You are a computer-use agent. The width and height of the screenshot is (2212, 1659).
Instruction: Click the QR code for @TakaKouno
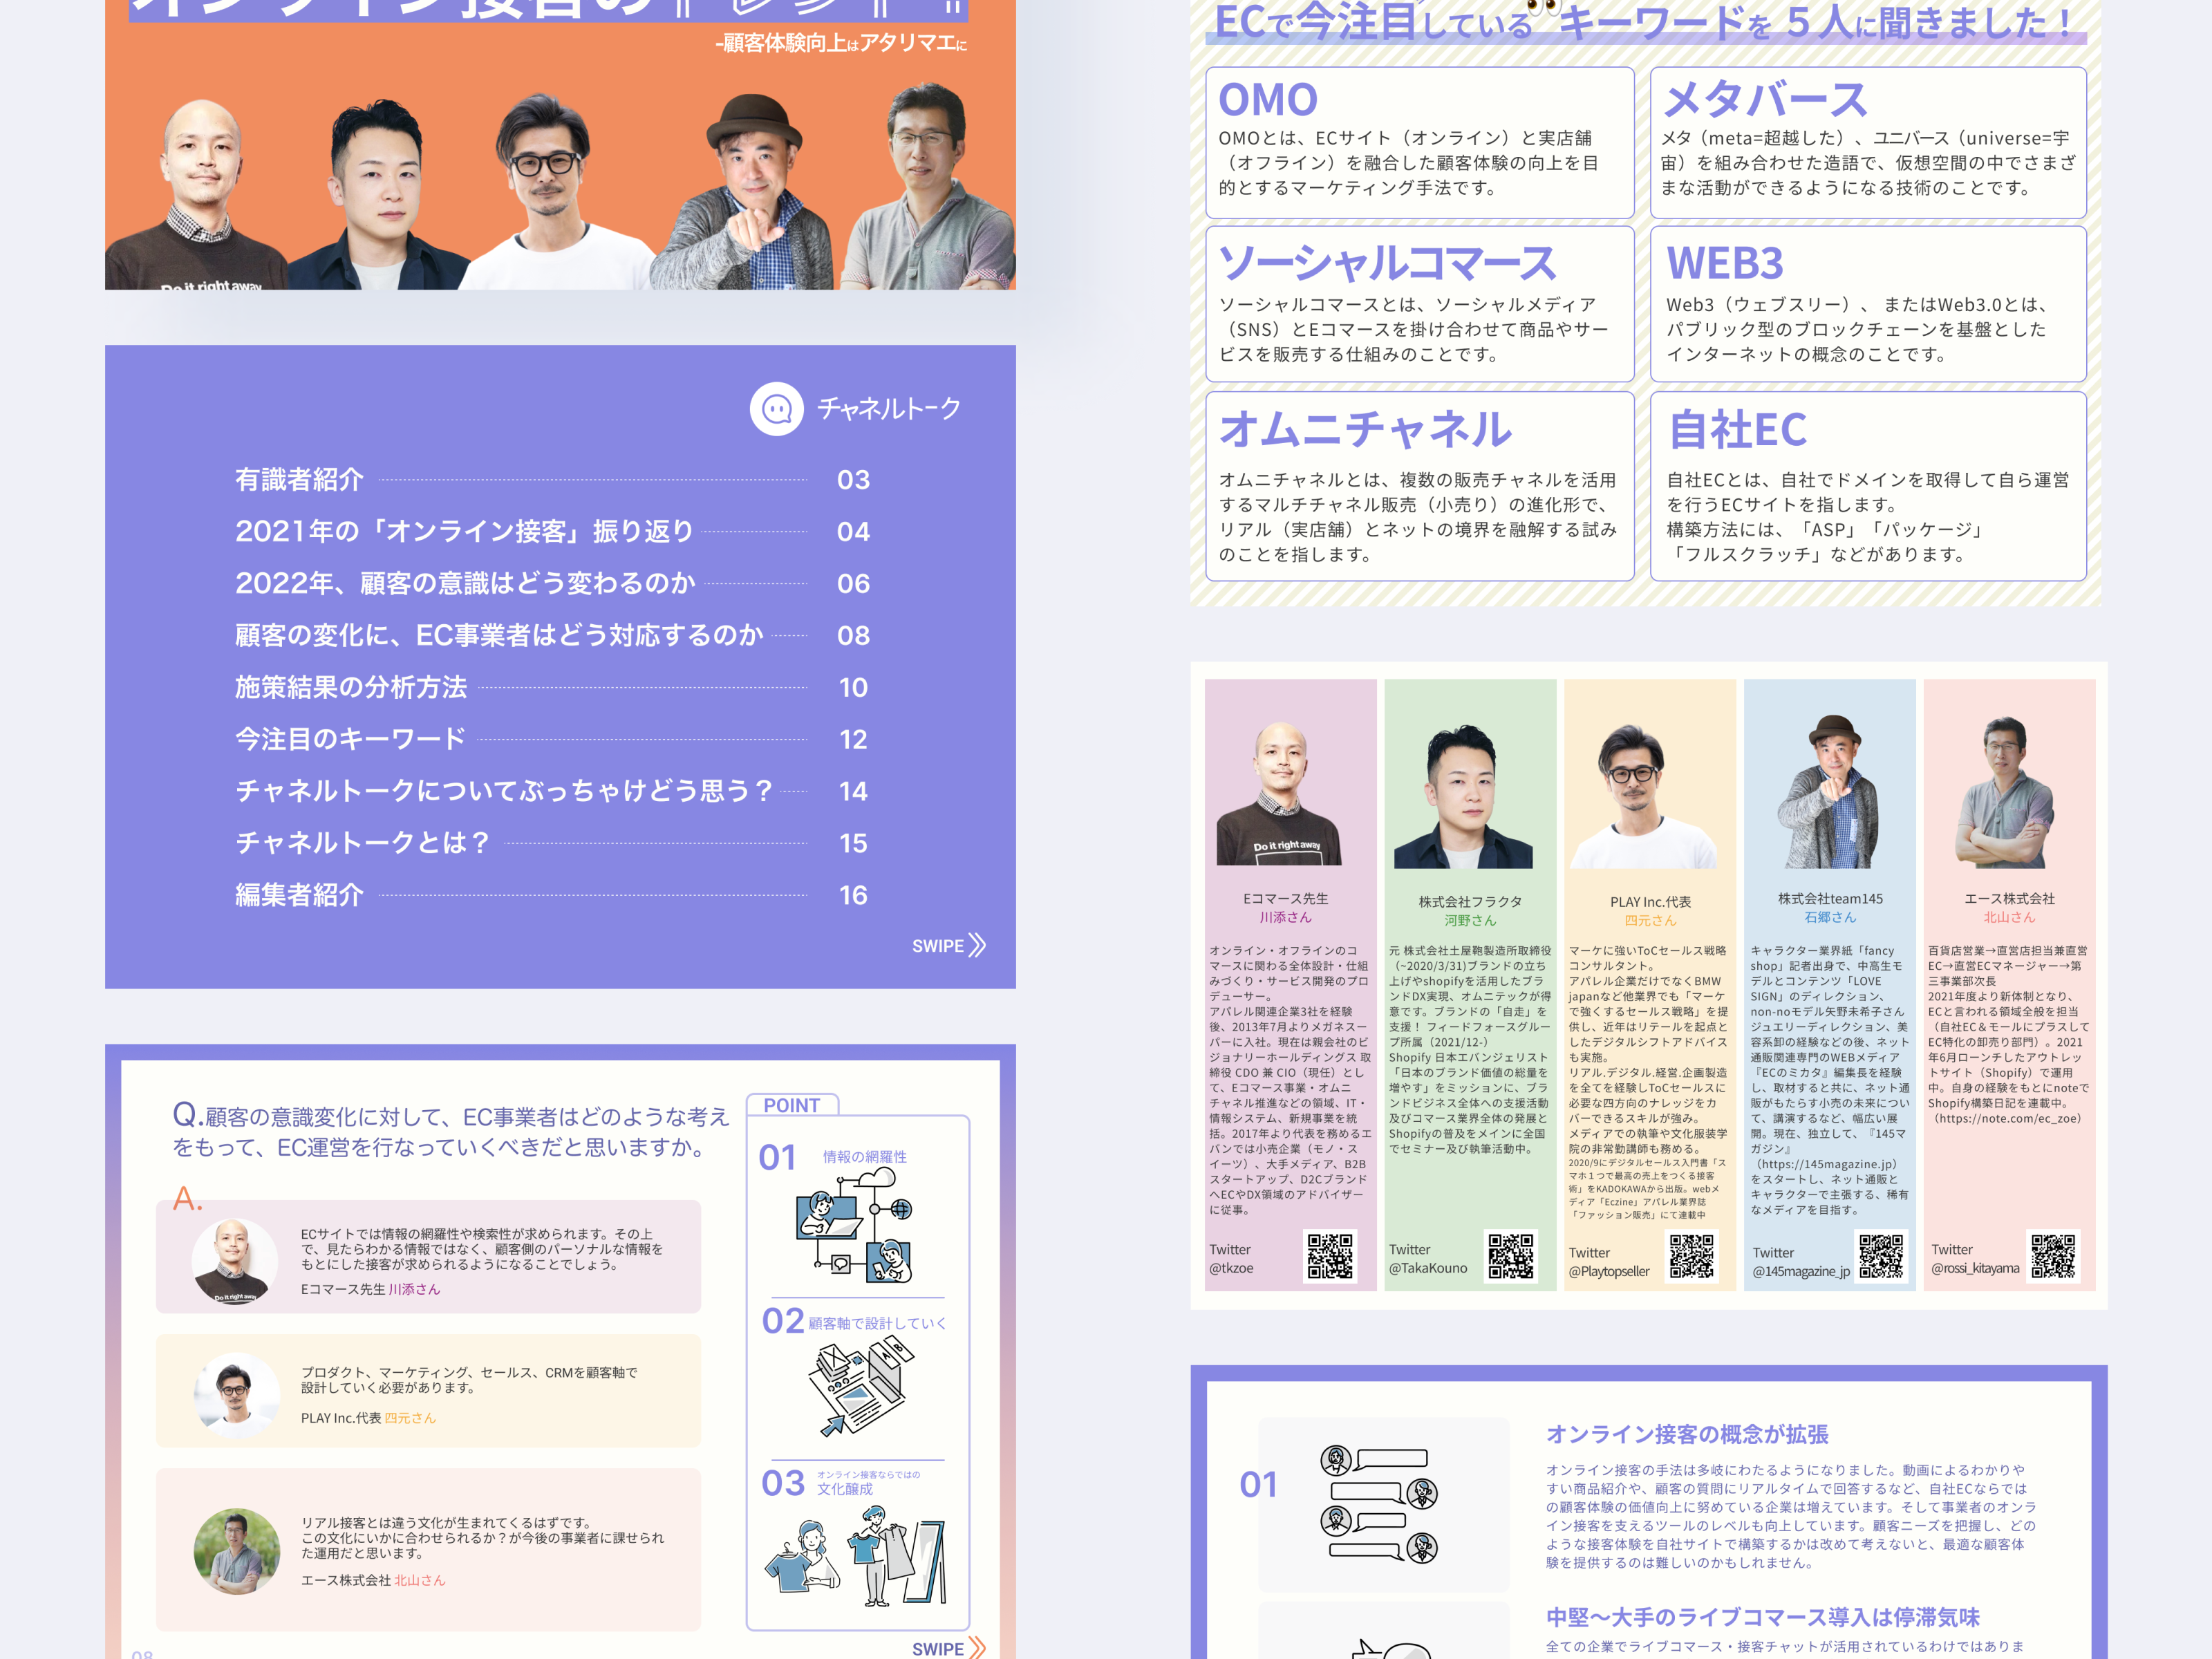(x=1510, y=1256)
